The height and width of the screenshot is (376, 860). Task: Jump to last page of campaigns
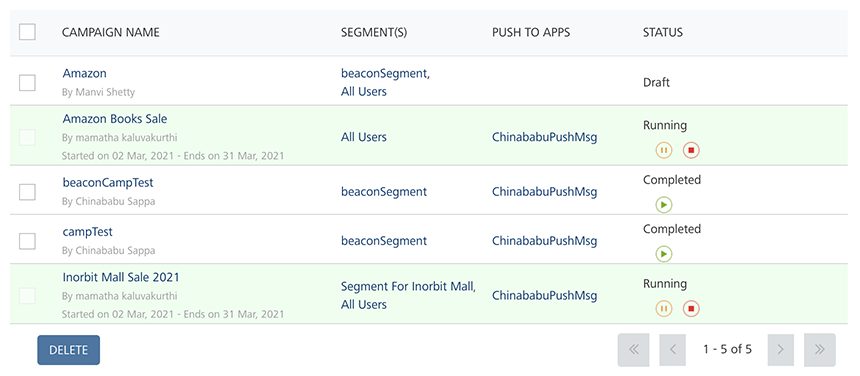(x=820, y=350)
